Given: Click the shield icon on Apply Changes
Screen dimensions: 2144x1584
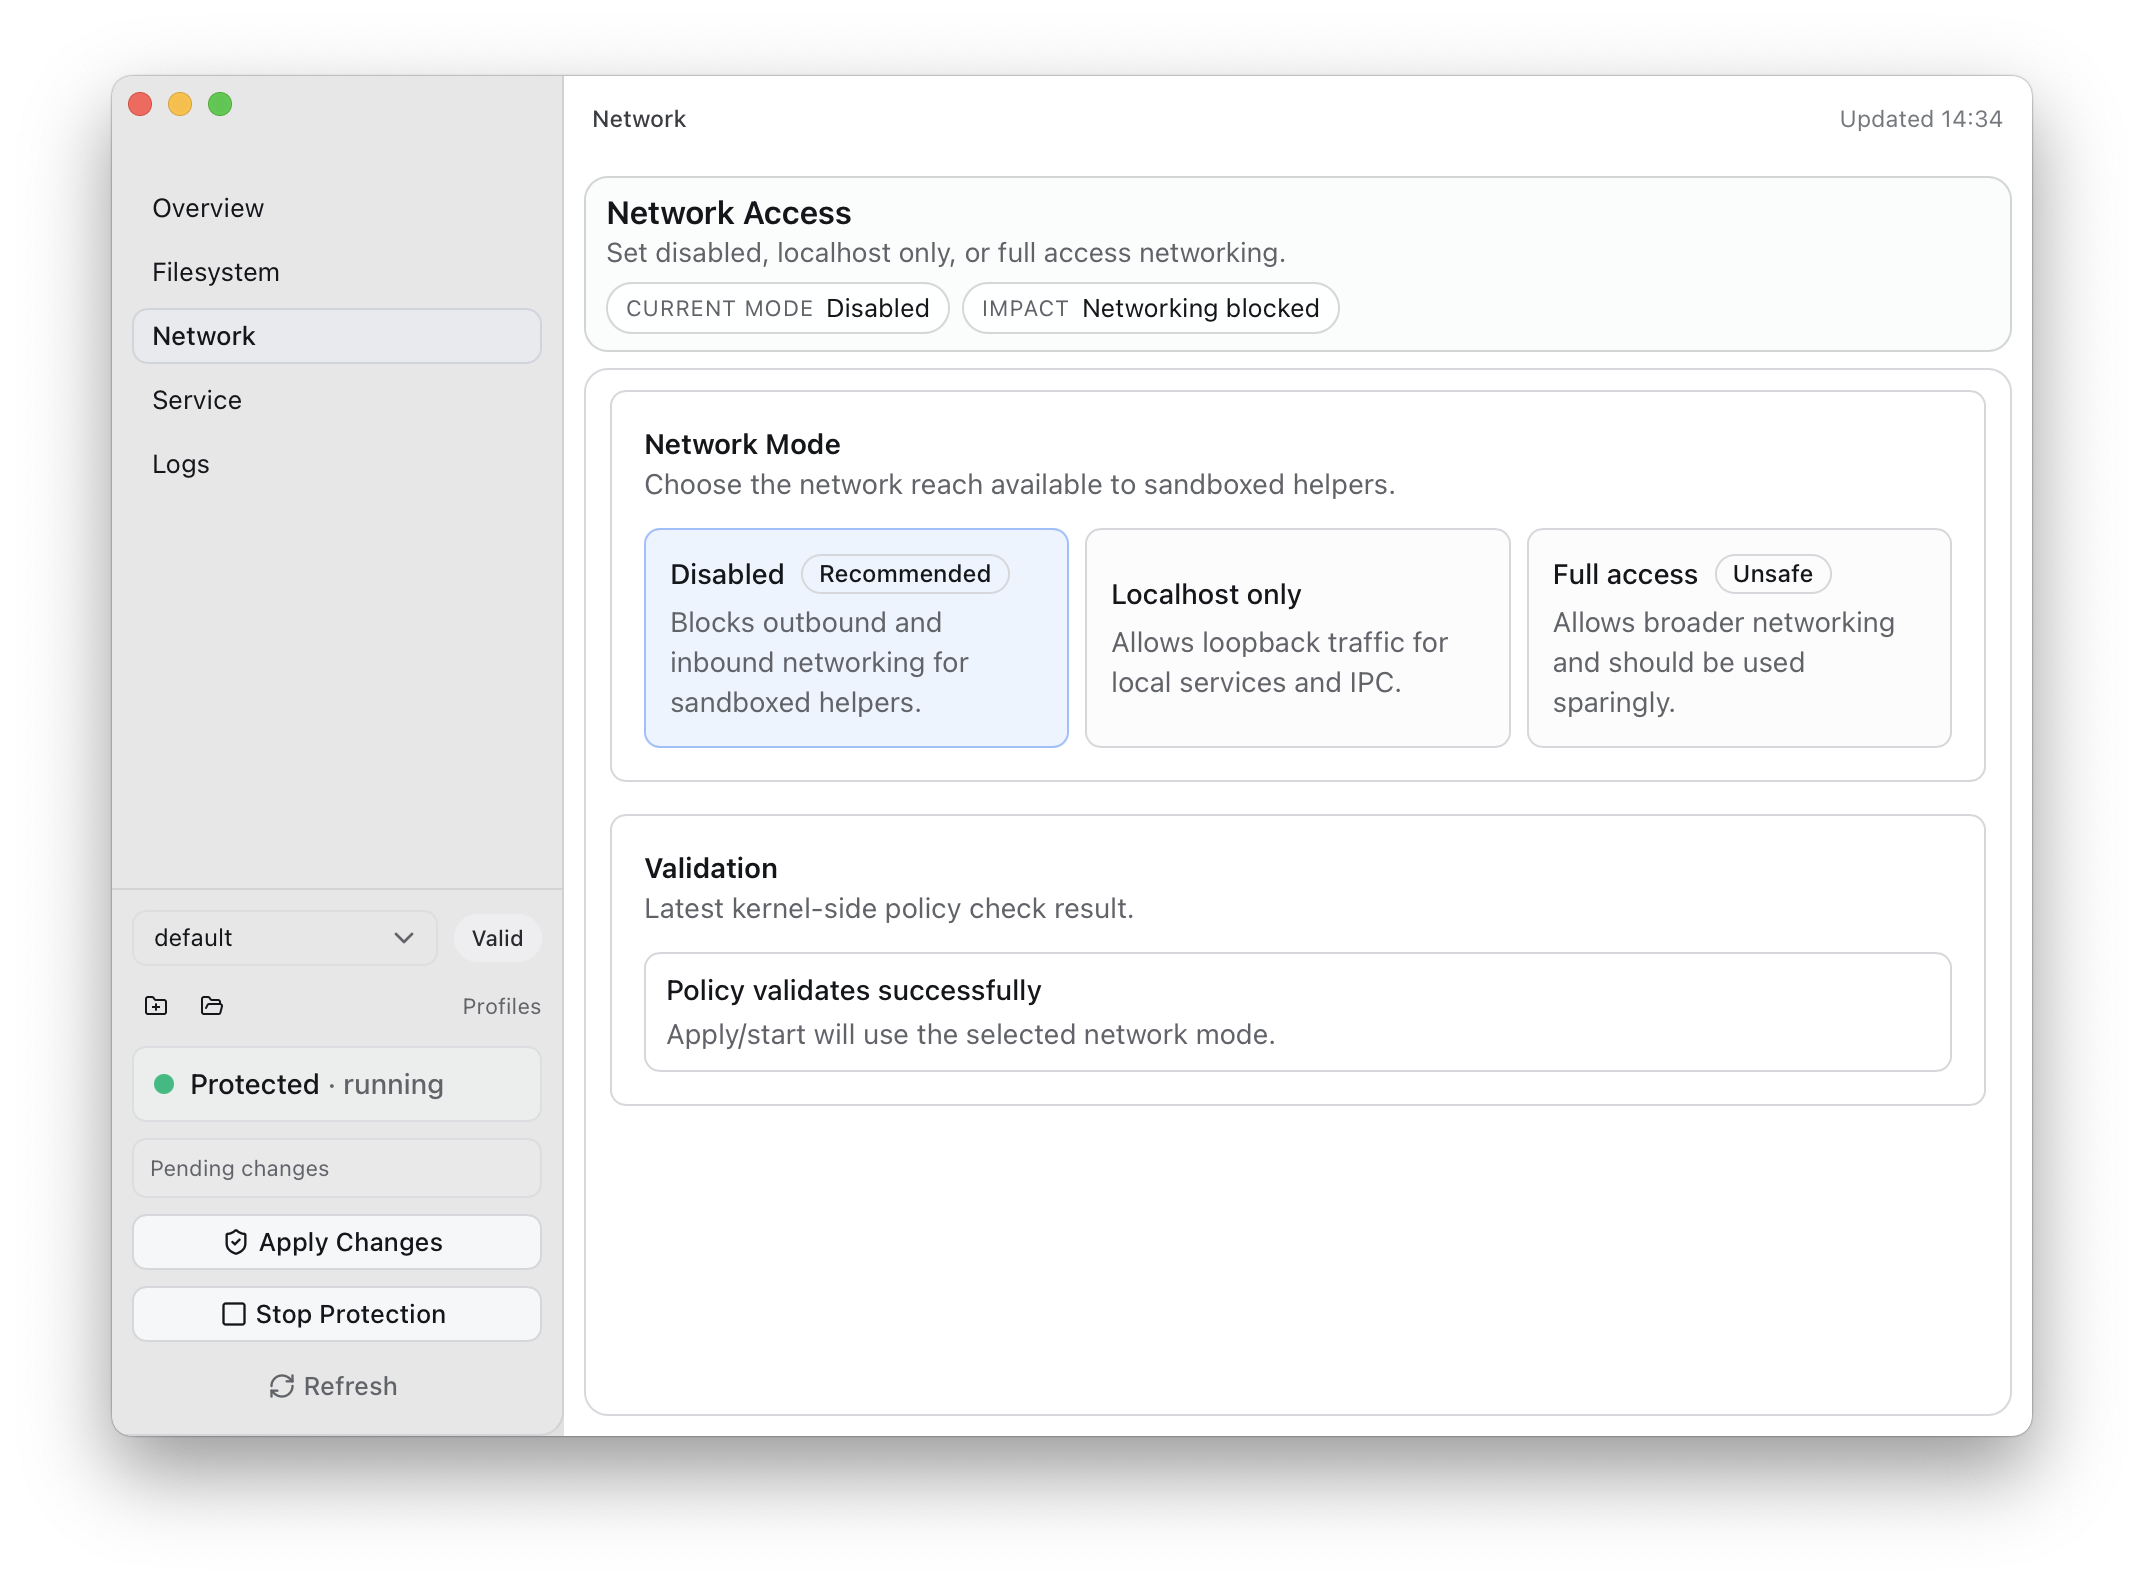Looking at the screenshot, I should pos(236,1242).
